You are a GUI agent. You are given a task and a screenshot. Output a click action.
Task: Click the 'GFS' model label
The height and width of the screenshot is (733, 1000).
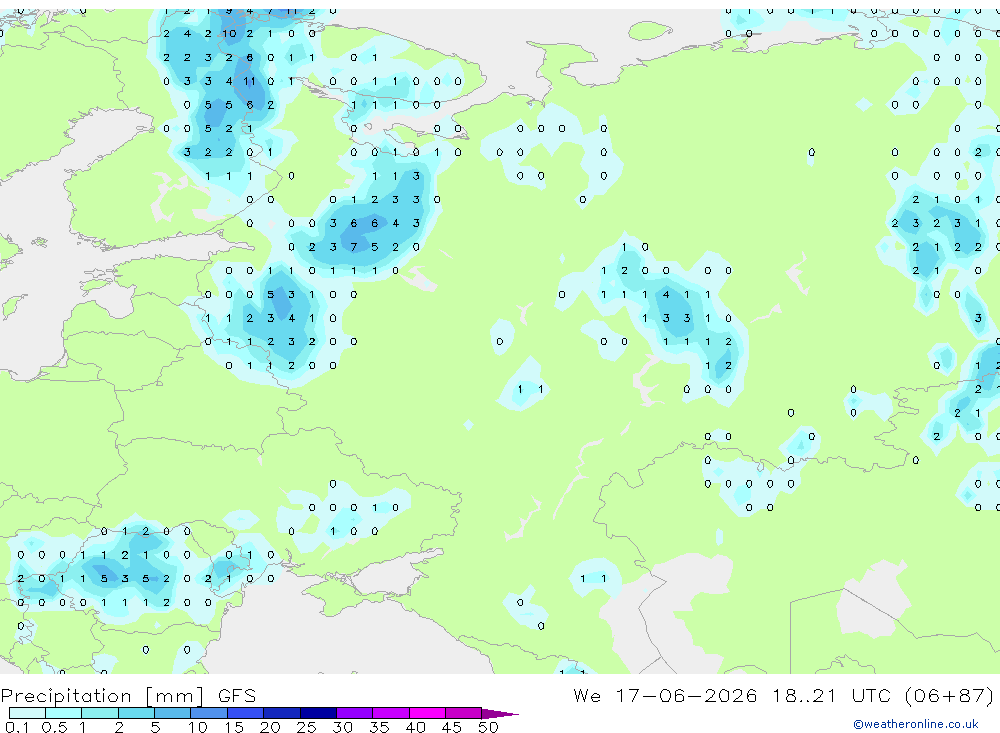pyautogui.click(x=237, y=696)
